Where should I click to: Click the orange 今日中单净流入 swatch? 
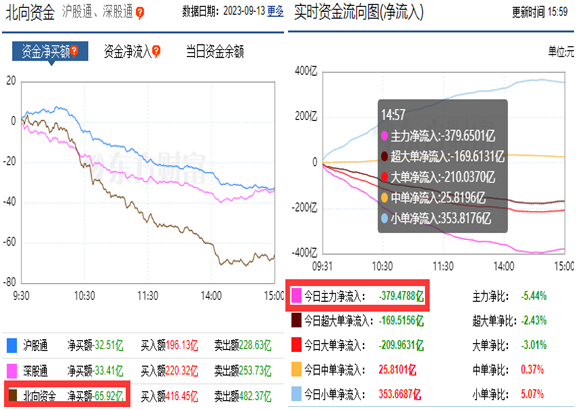[x=296, y=369]
